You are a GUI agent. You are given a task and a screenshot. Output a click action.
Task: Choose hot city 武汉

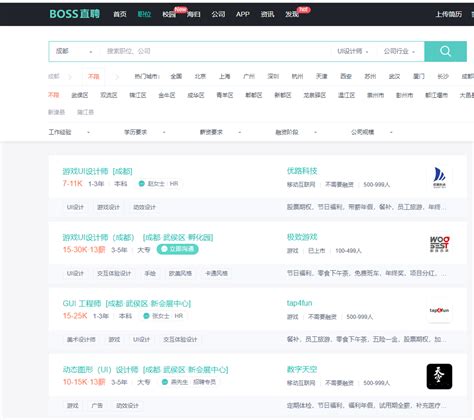394,76
